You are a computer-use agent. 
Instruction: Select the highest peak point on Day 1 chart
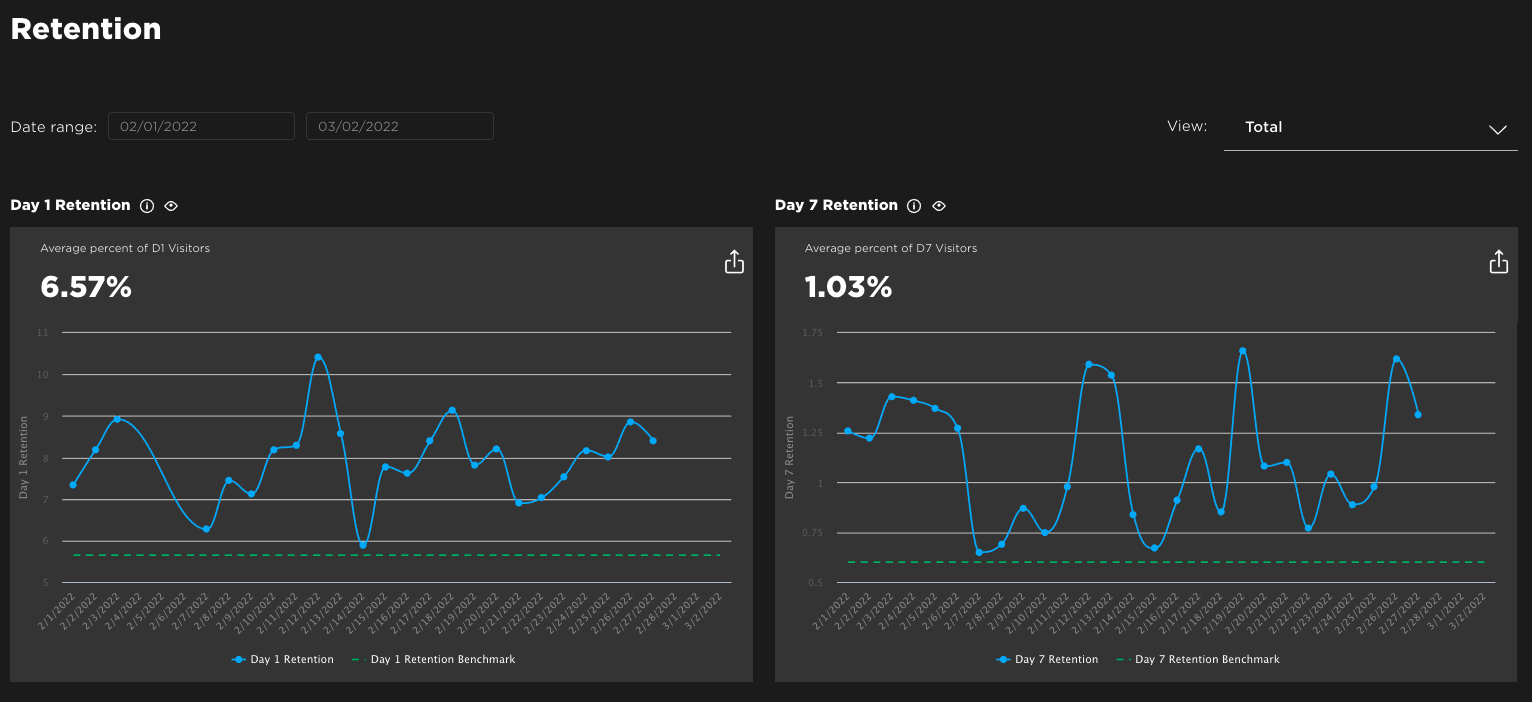click(x=318, y=357)
